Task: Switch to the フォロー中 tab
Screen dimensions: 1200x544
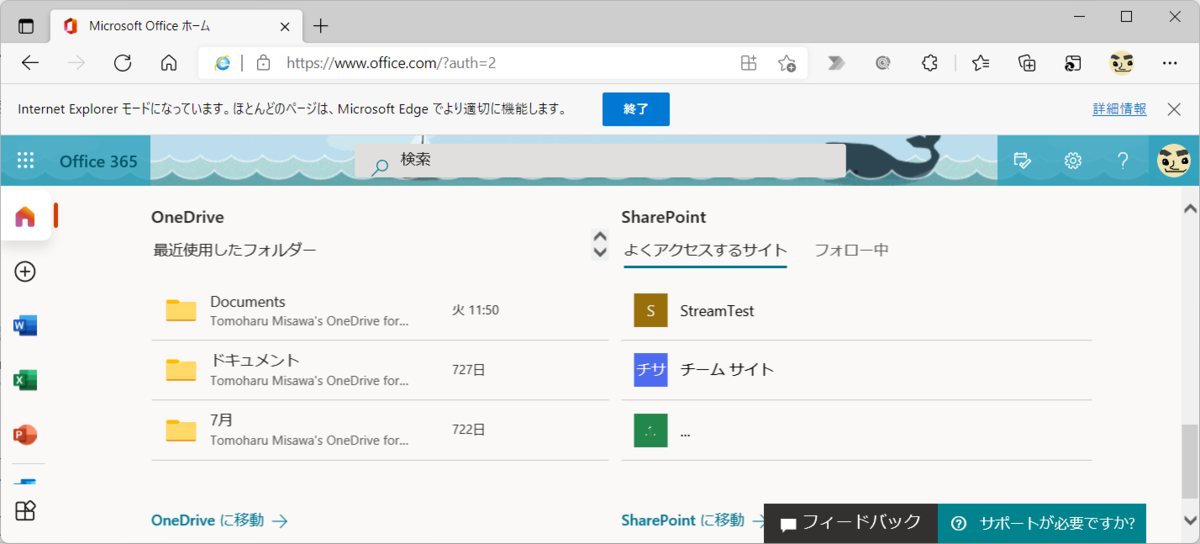Action: (x=851, y=250)
